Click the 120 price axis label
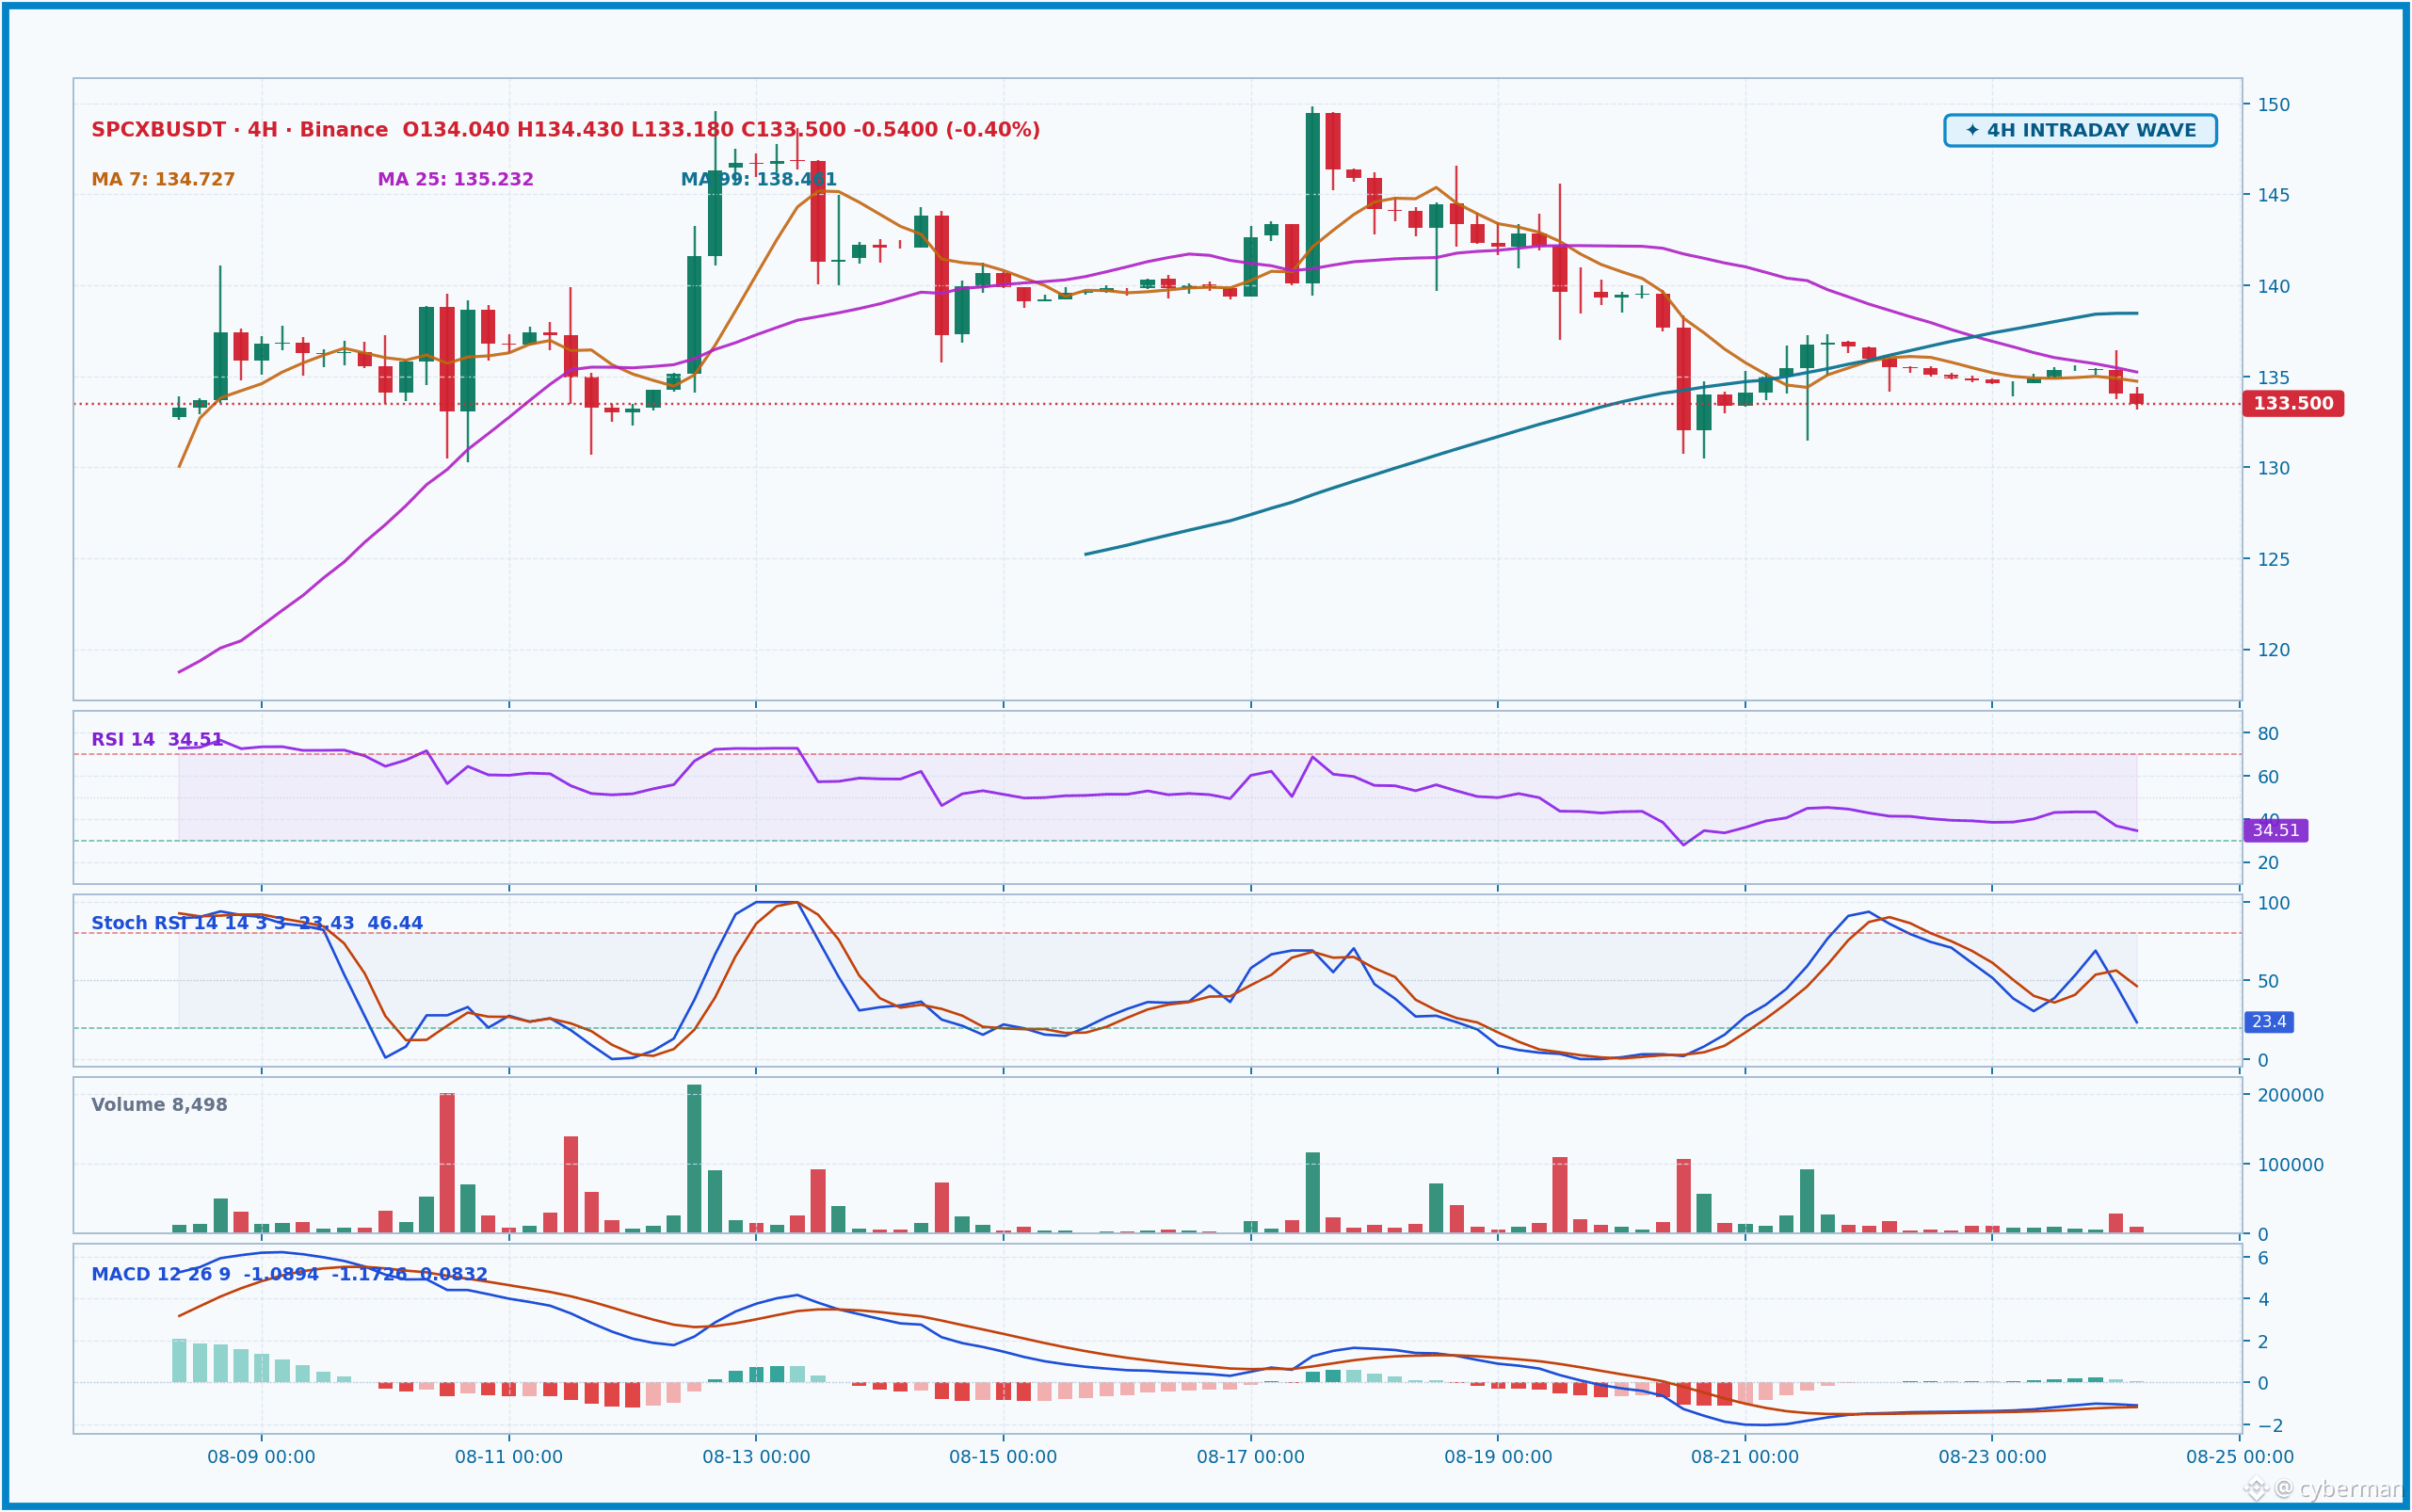2412x1512 pixels. [2273, 650]
